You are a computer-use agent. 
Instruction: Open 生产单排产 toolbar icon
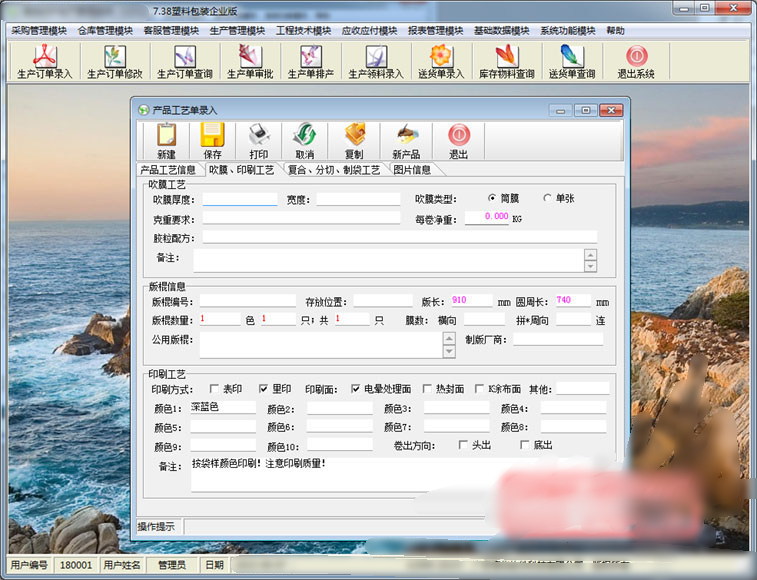[310, 61]
